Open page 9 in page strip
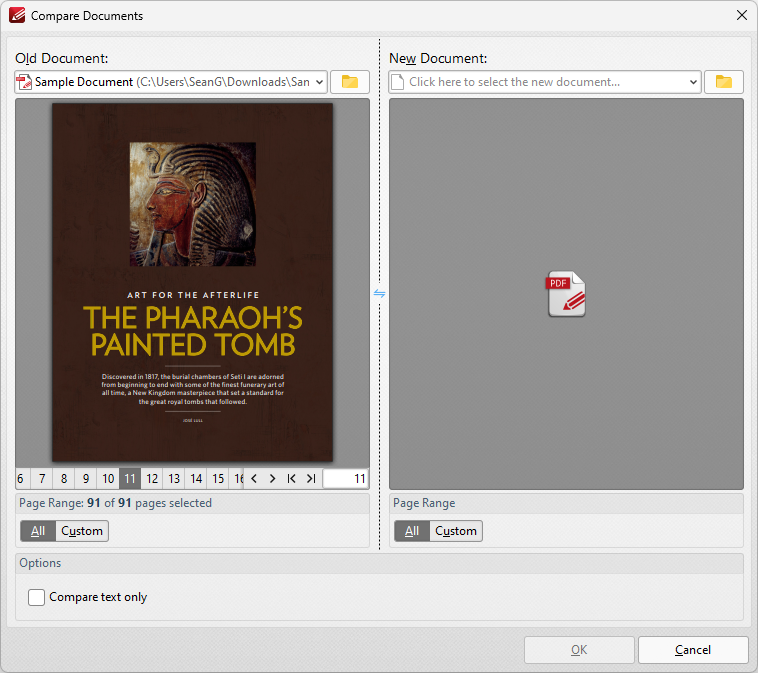Viewport: 758px width, 673px height. coord(86,479)
